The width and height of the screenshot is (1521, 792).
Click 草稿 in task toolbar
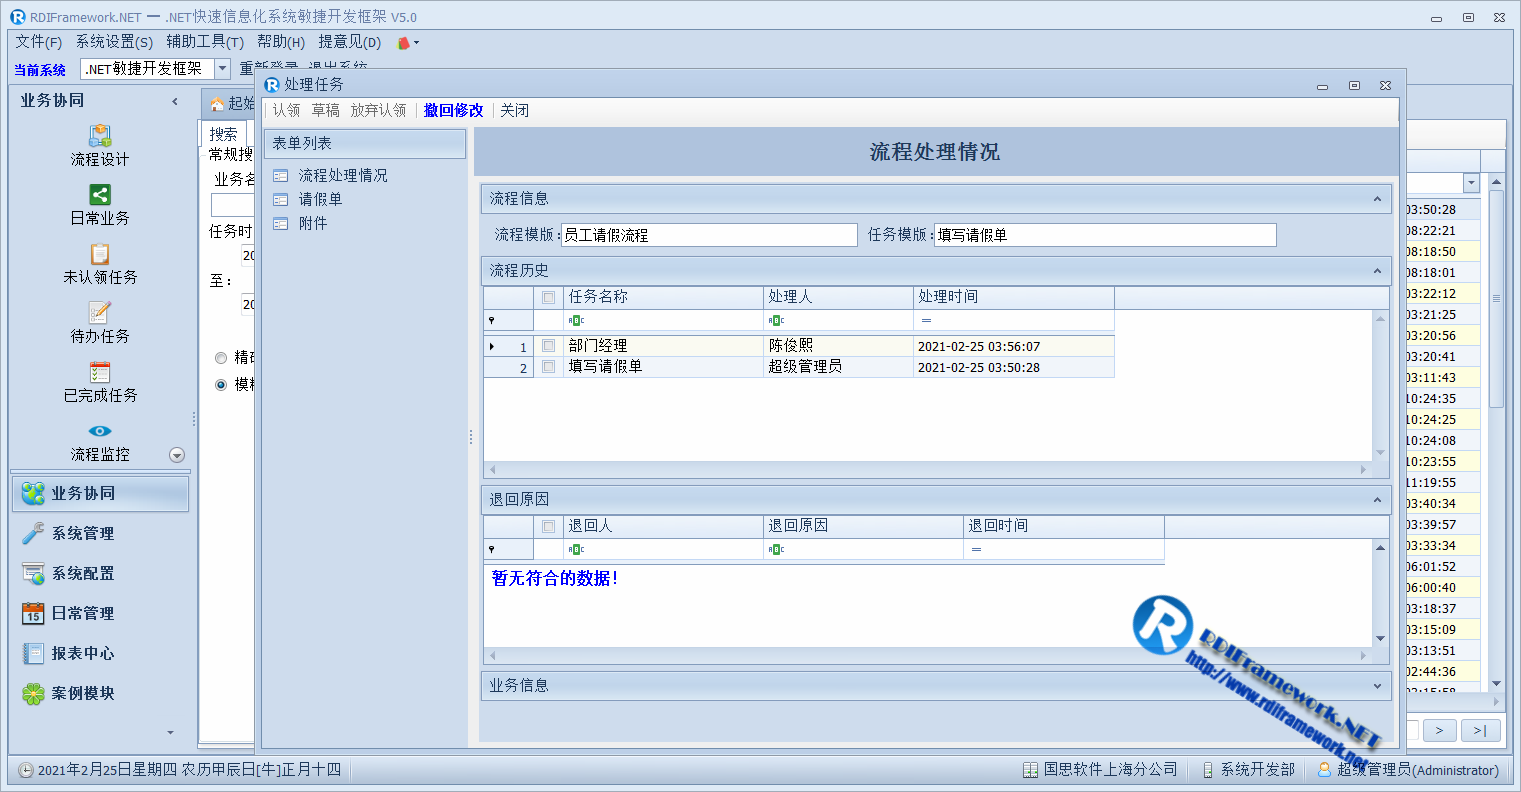[325, 111]
